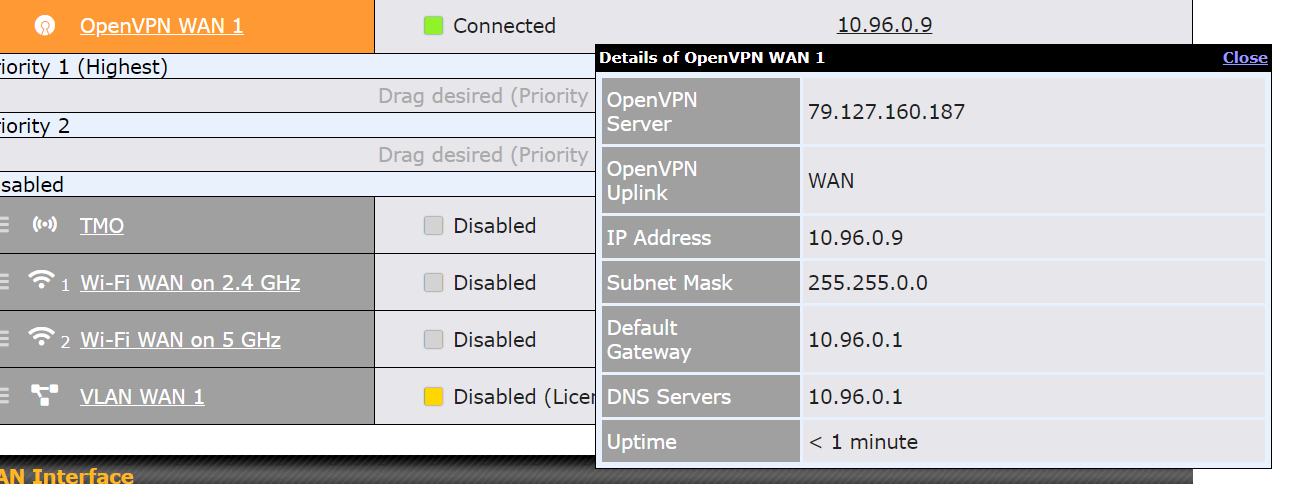
Task: Click the yellow VLAN WAN 1 status indicator
Action: point(433,397)
